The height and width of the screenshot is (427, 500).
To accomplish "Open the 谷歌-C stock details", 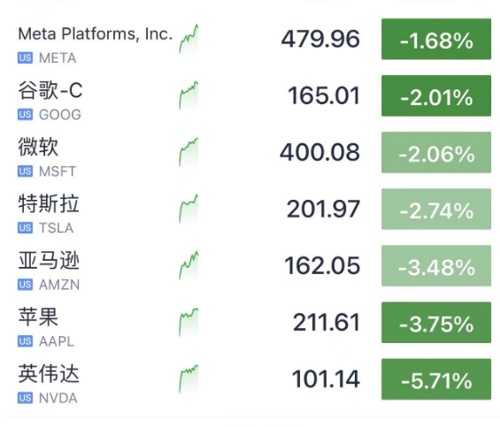I will (x=250, y=96).
